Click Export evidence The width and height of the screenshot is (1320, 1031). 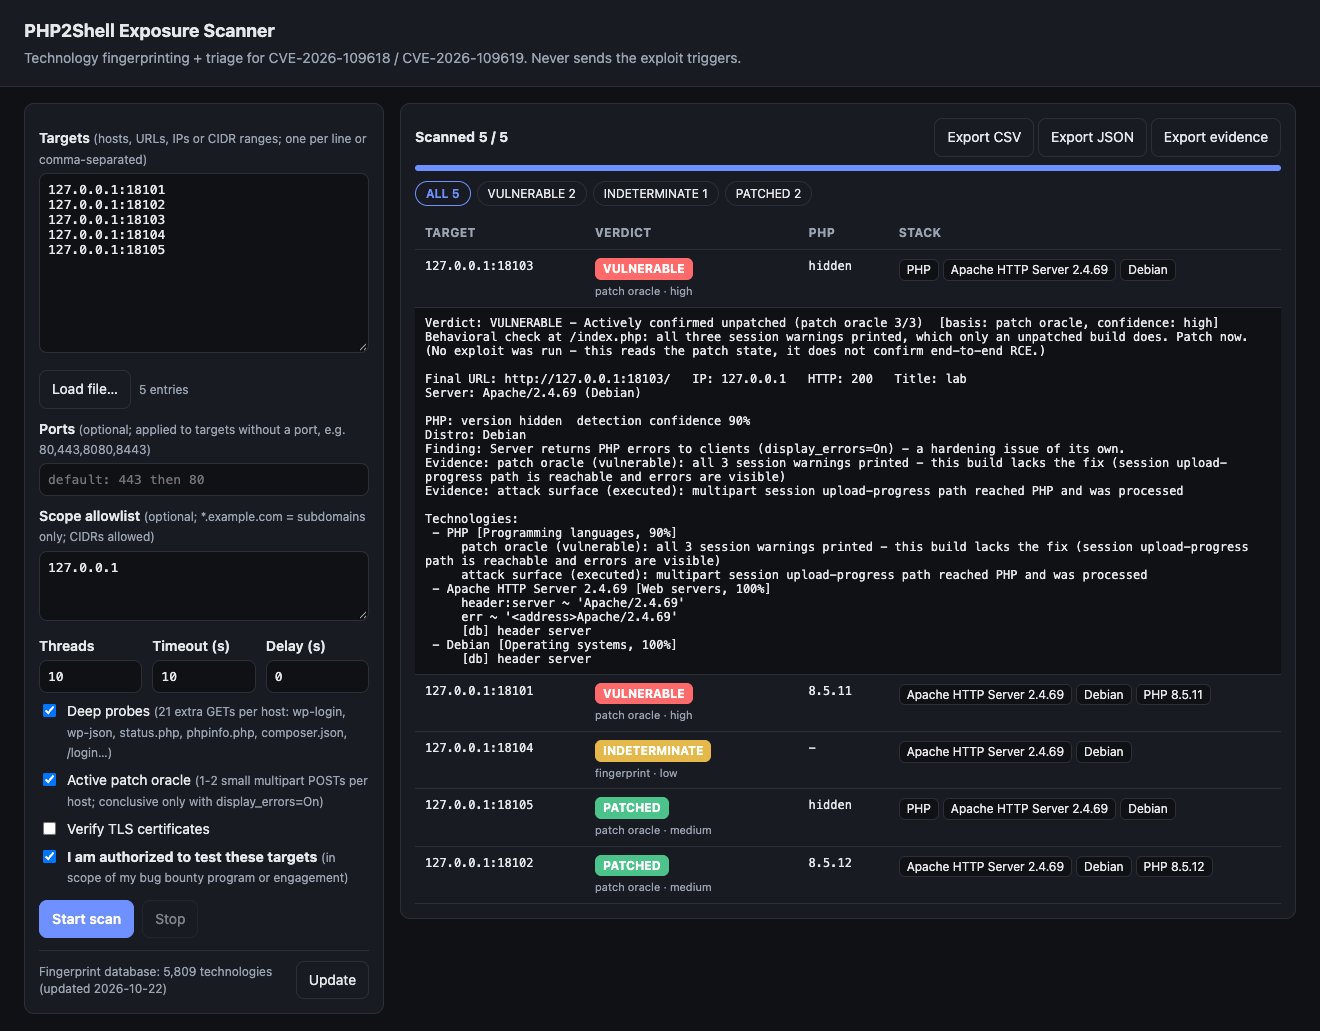pyautogui.click(x=1215, y=137)
